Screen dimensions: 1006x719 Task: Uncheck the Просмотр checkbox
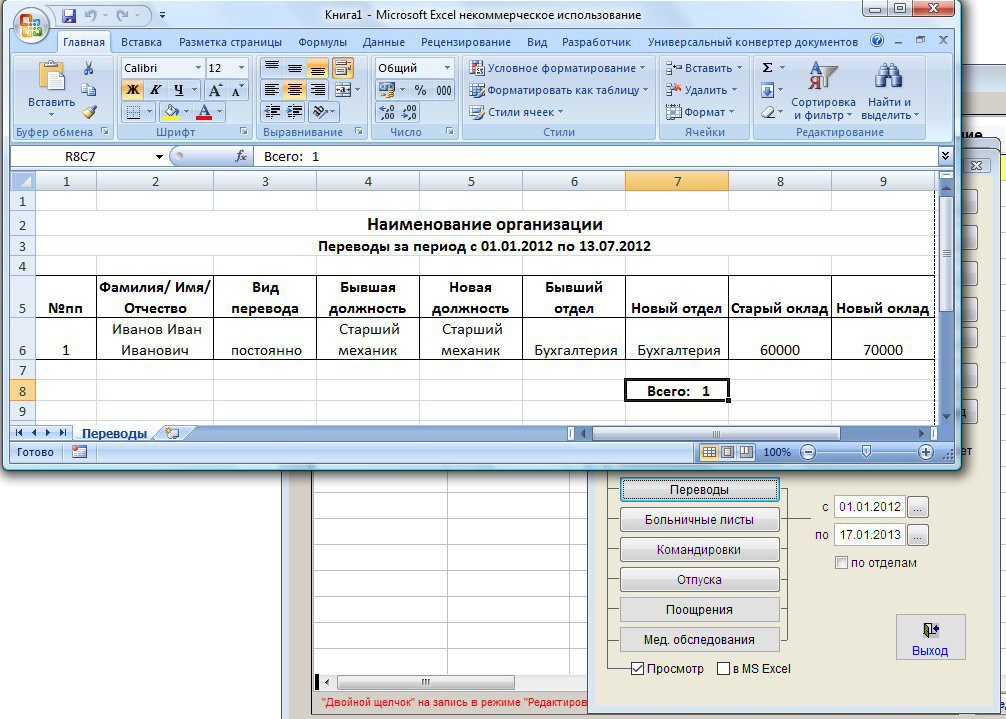click(637, 669)
